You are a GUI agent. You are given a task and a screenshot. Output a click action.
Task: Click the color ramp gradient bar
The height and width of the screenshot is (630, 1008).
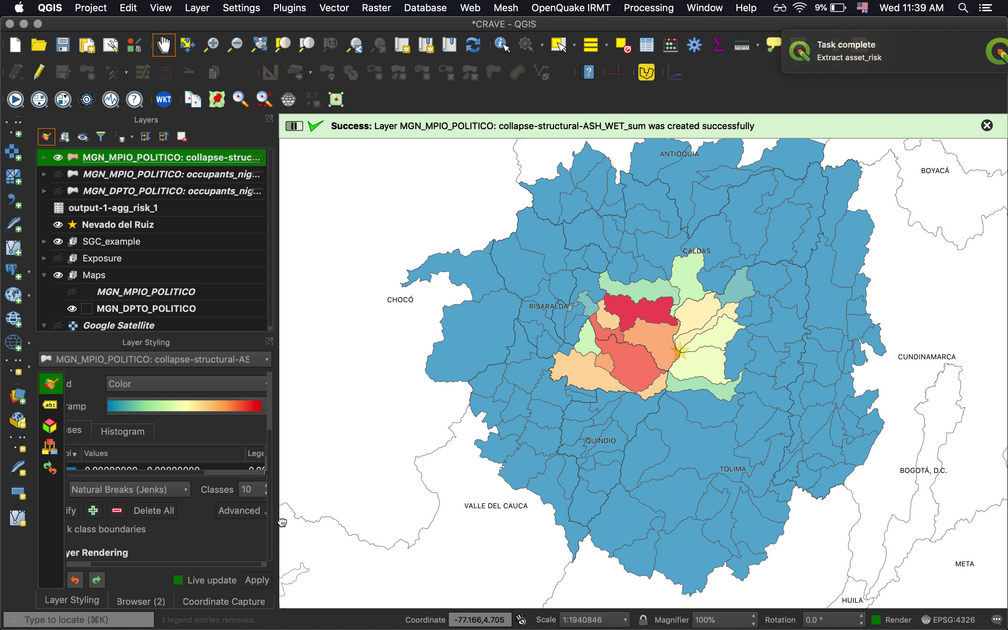(x=184, y=406)
